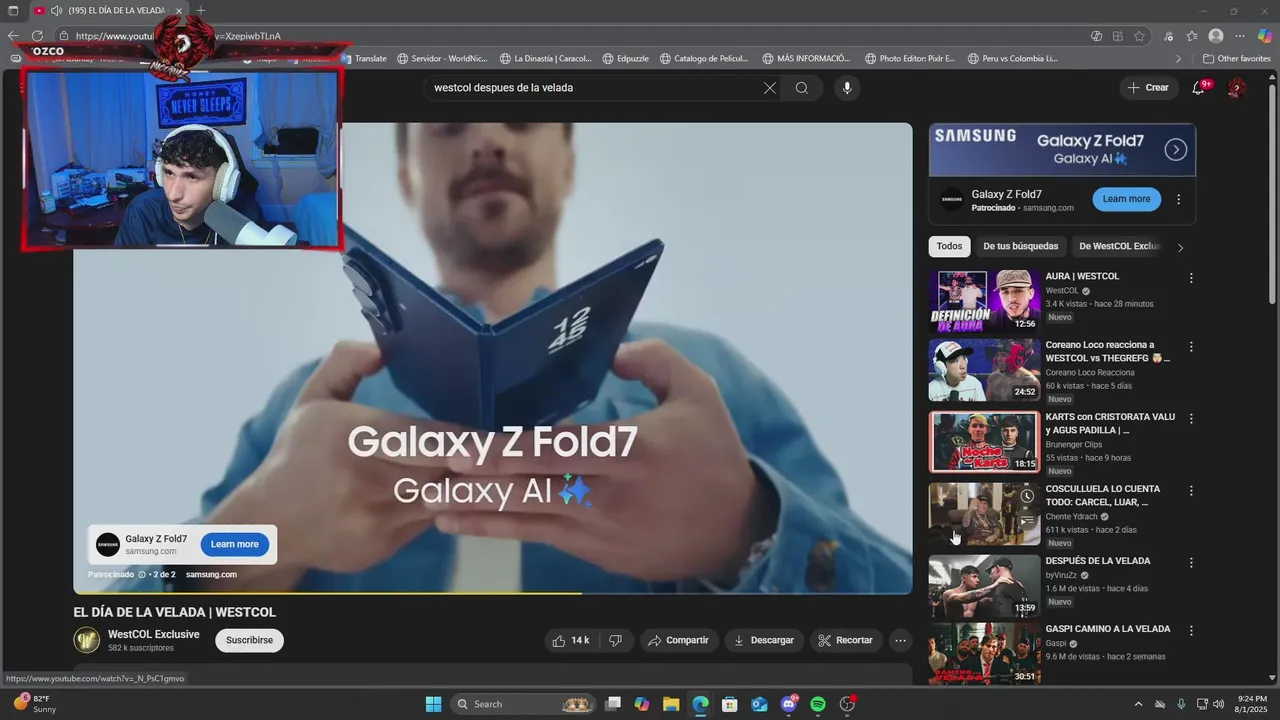Viewport: 1280px width, 720px height.
Task: Select the De WestCOL Exclusive filter chip
Action: [1119, 246]
